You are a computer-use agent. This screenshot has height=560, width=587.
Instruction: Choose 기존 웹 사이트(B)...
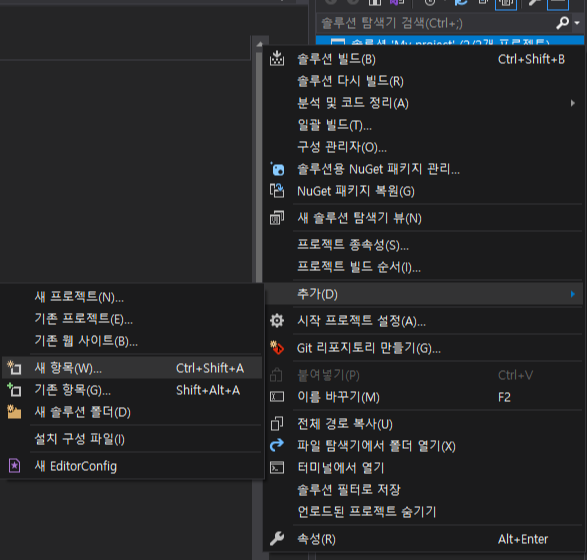click(x=132, y=341)
